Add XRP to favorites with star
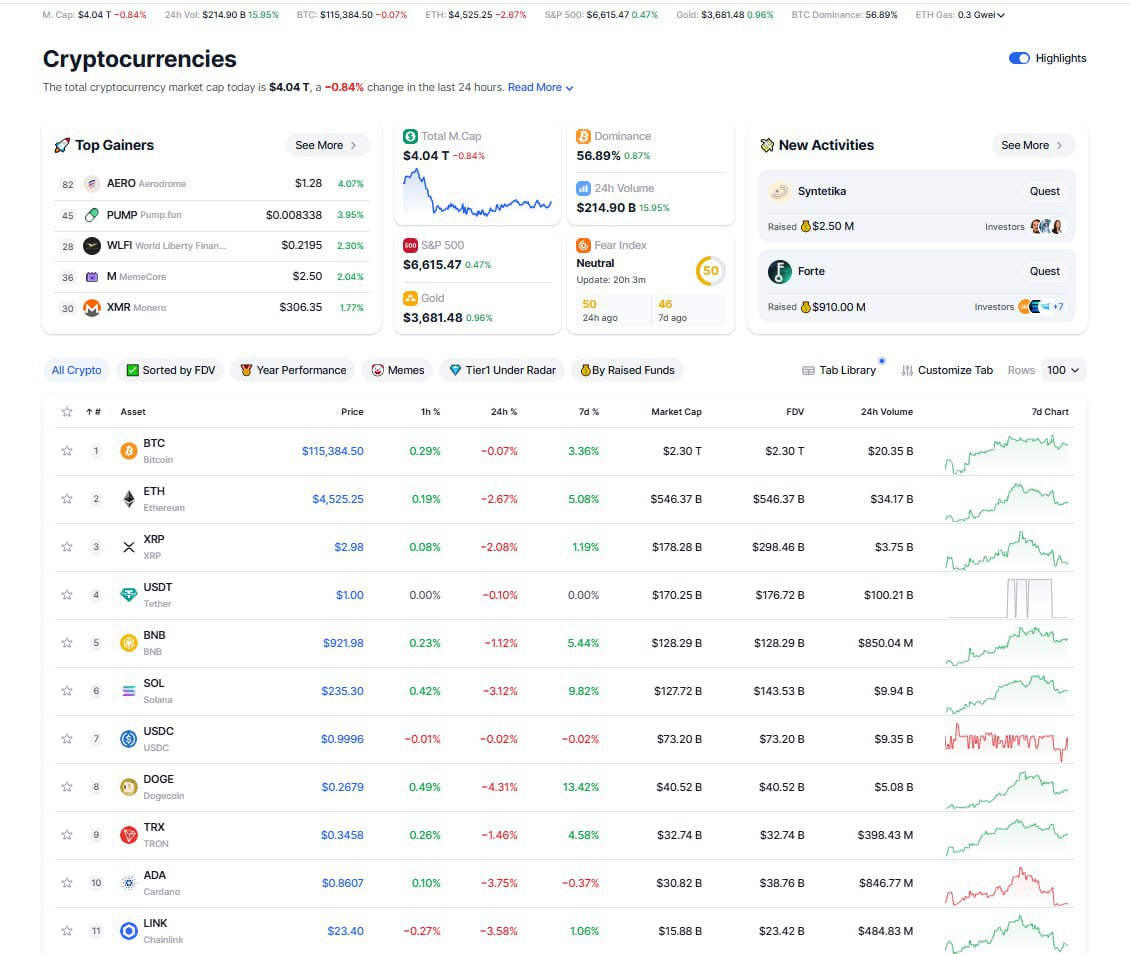Screen dimensions: 1130x954 67,547
